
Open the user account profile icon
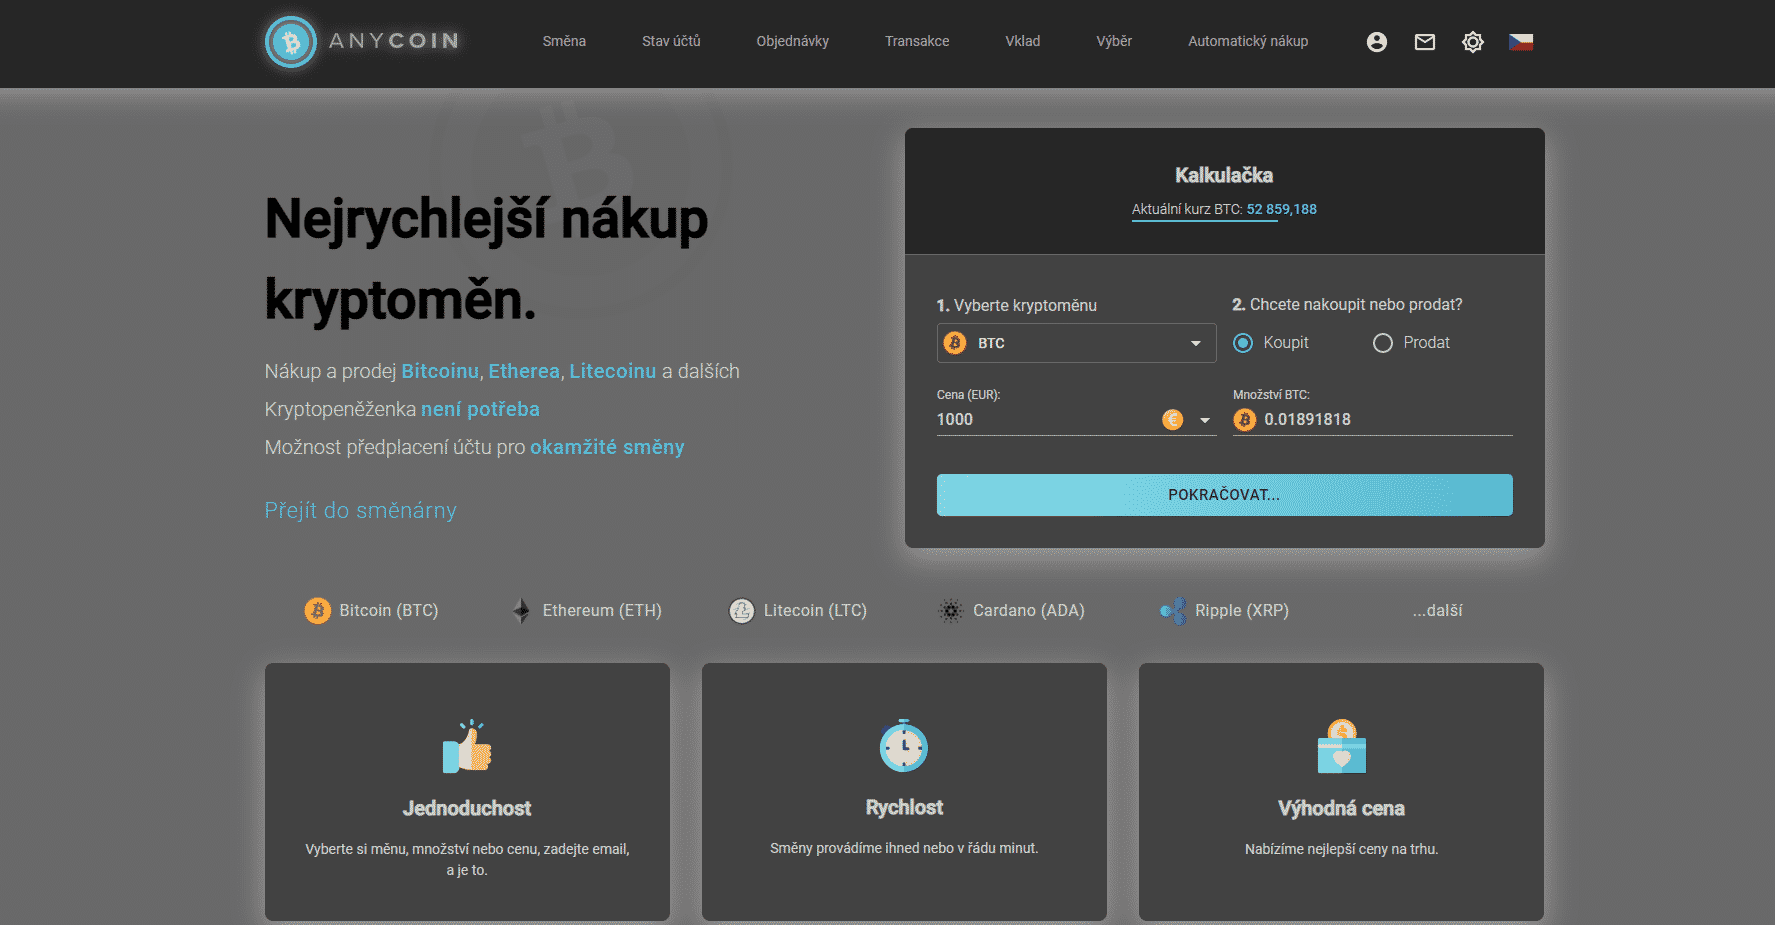1377,42
